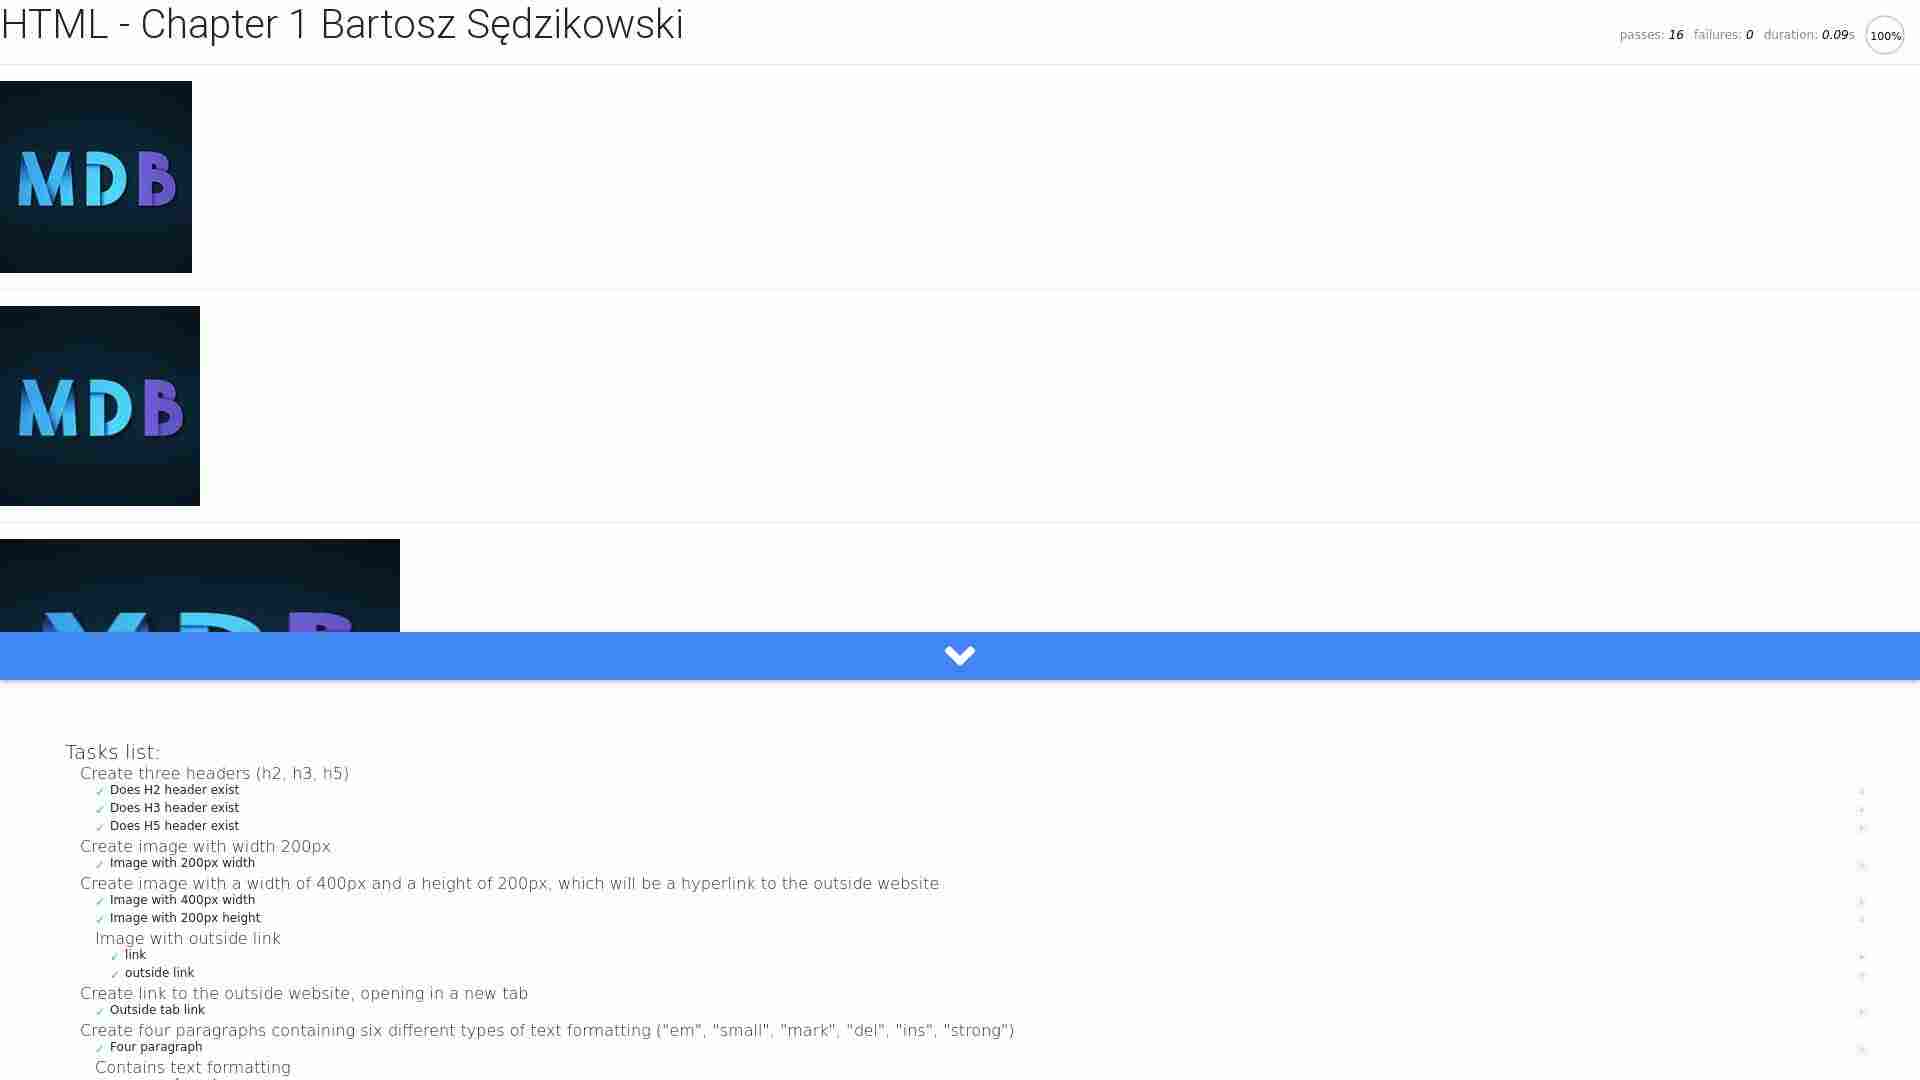1920x1080 pixels.
Task: Click the first, smallest MDB logo image
Action: coord(96,177)
